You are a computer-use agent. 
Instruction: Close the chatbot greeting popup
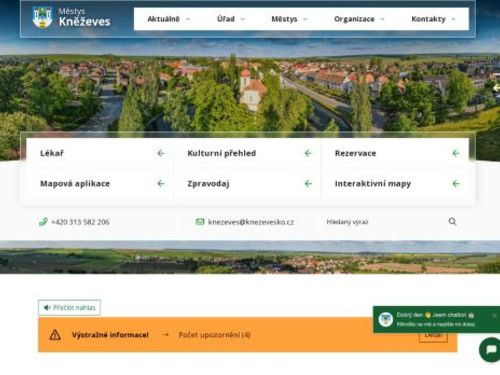click(494, 315)
